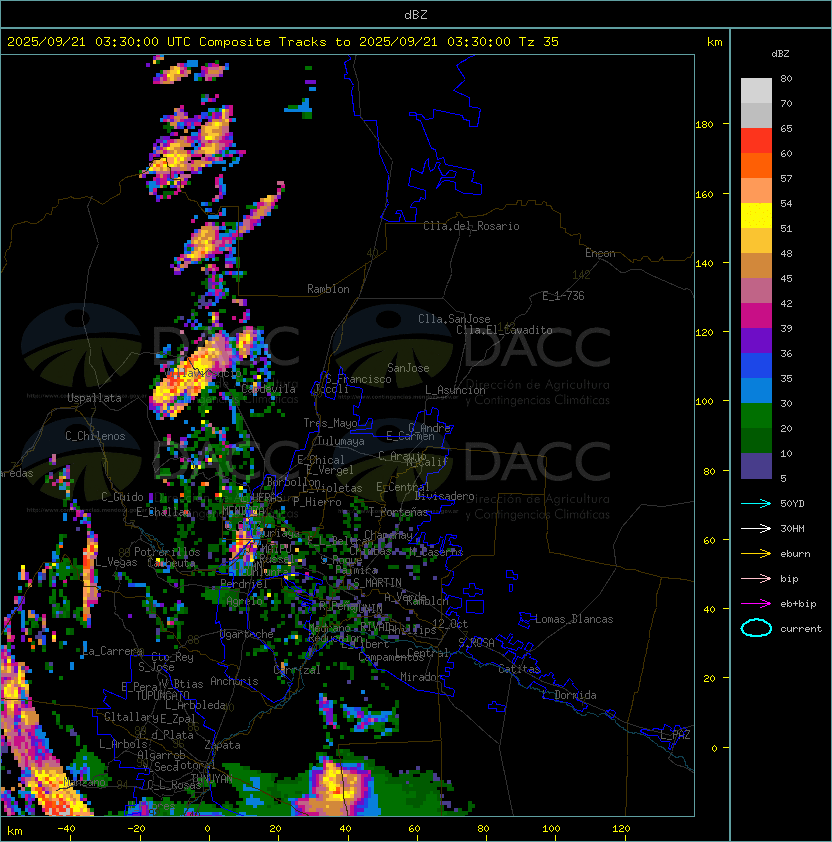Click the 'Clla.SanJose' map label
This screenshot has height=842, width=832.
[454, 319]
